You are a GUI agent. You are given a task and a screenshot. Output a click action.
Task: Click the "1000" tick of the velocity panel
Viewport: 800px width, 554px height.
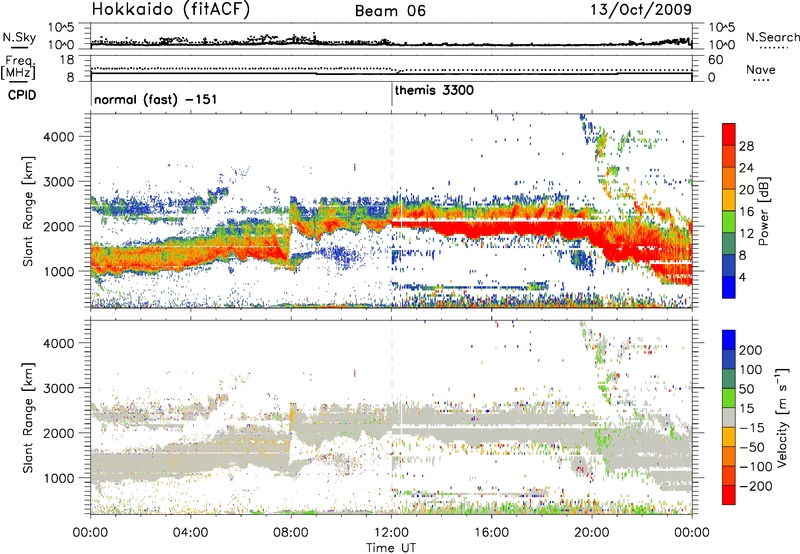pos(58,478)
